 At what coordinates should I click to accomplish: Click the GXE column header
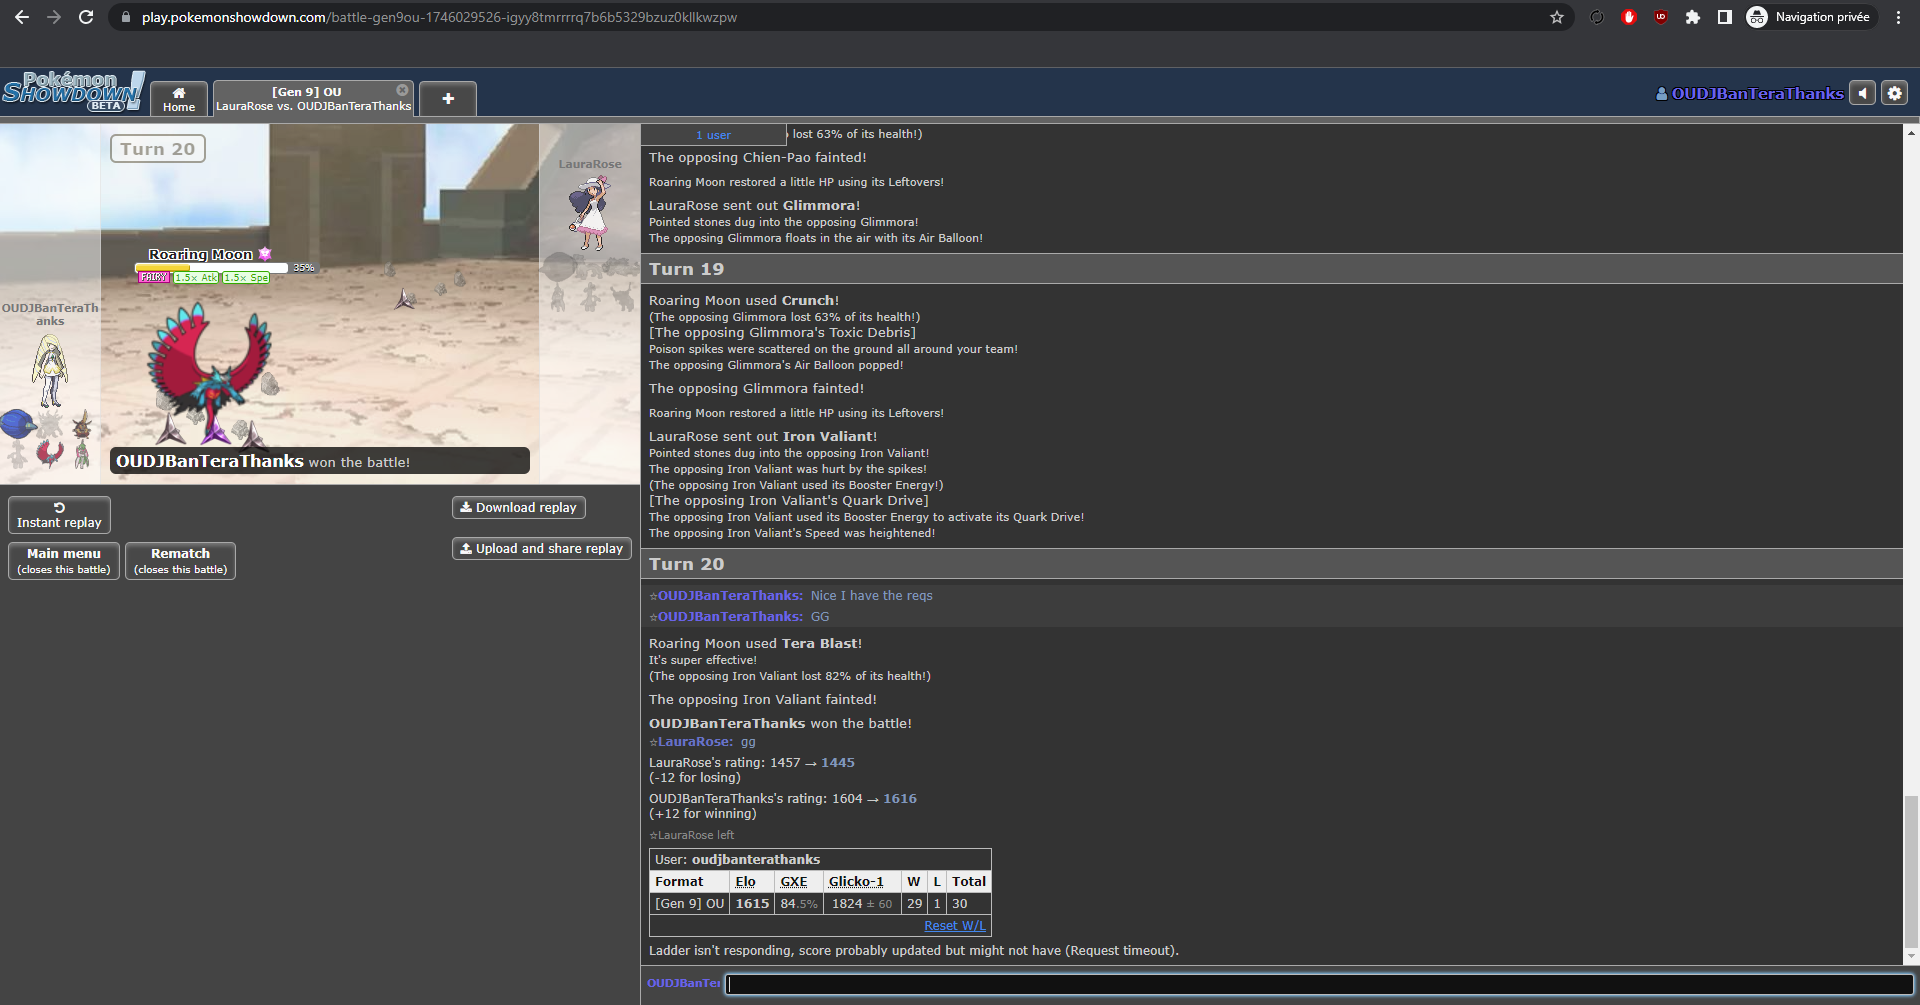point(794,882)
